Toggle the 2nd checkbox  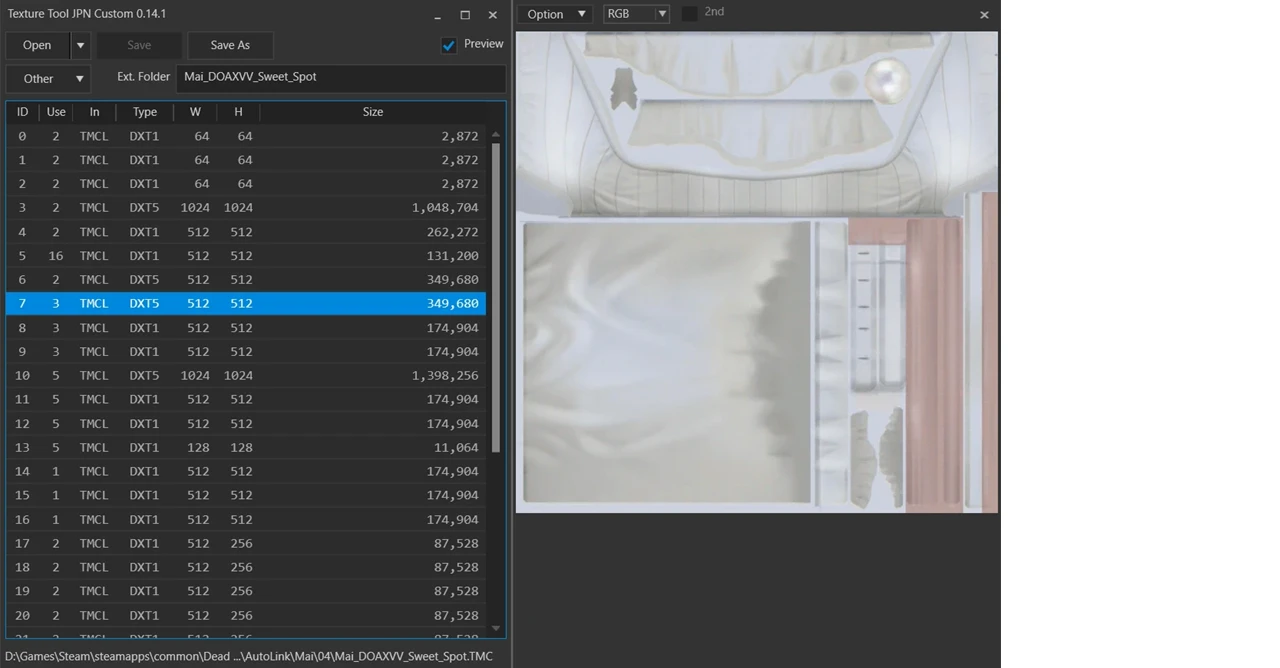point(689,14)
